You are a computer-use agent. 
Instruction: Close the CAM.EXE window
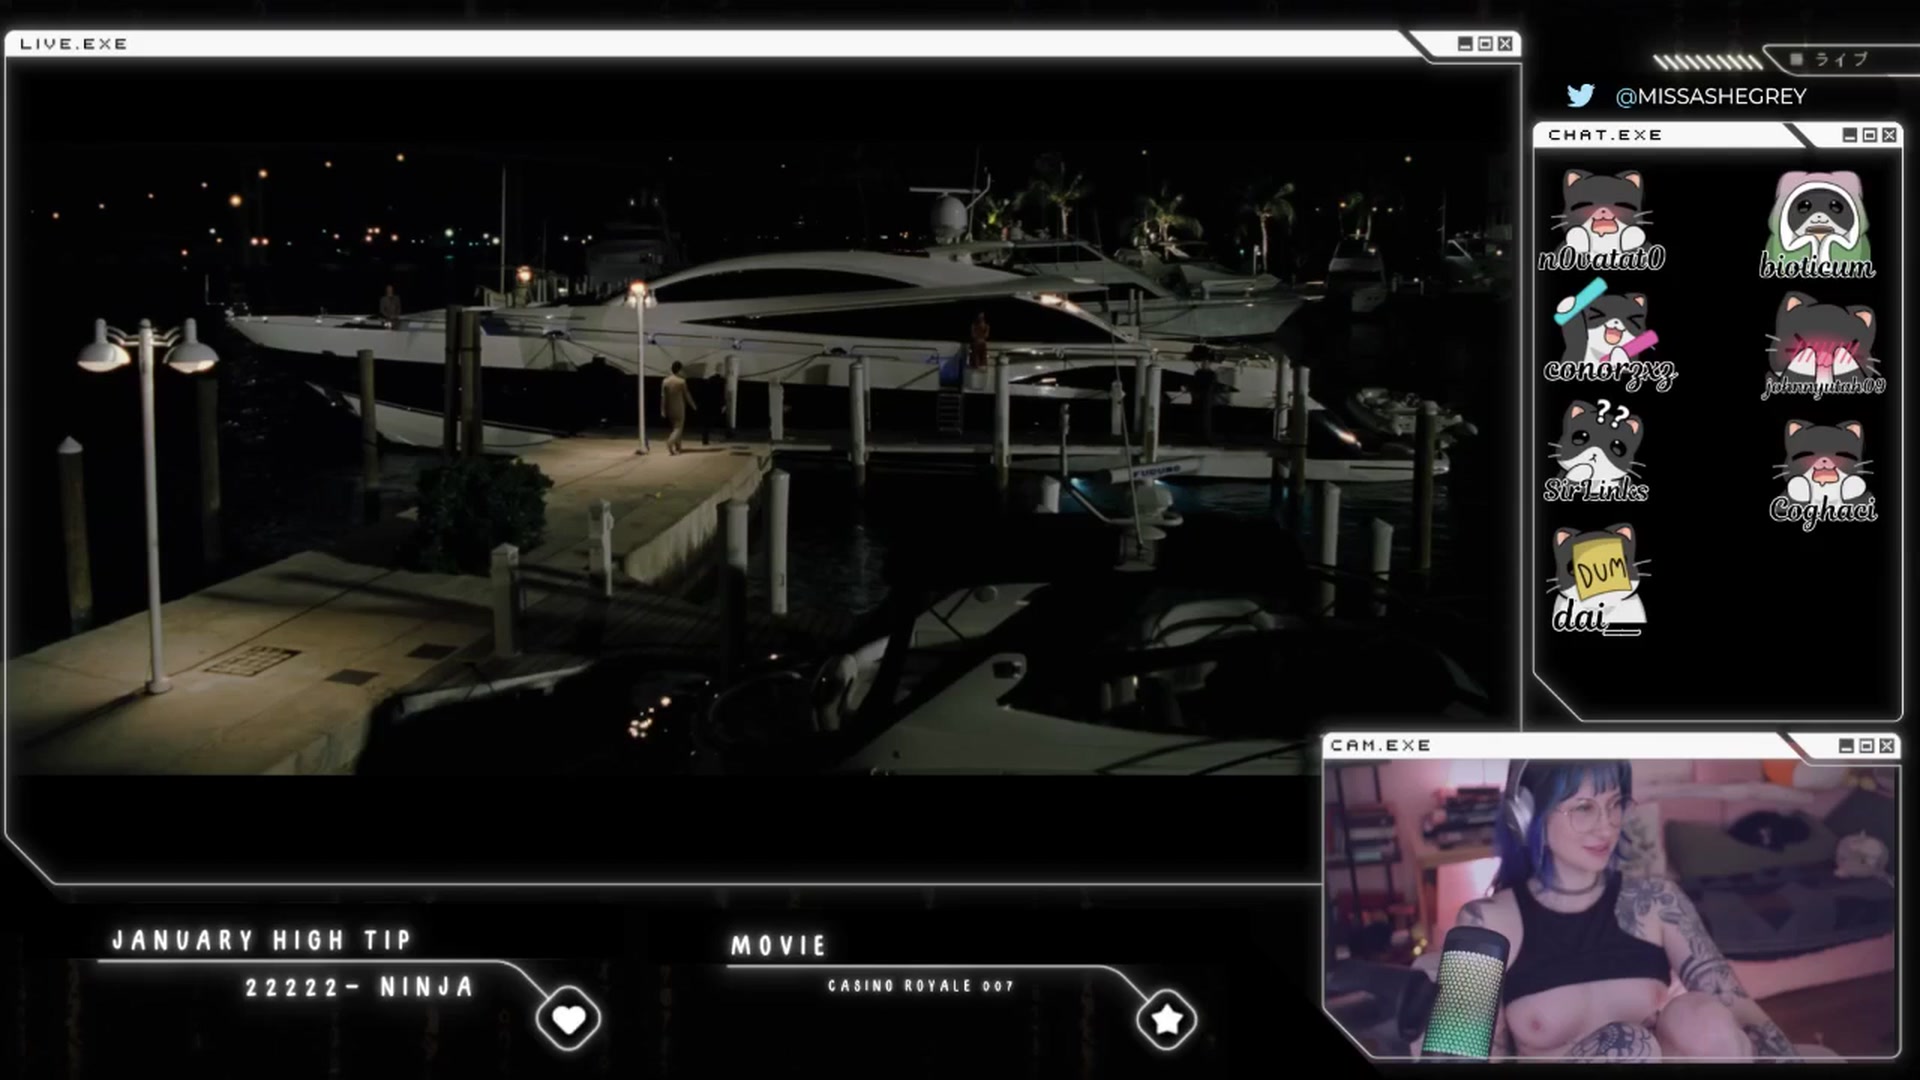click(x=1886, y=746)
